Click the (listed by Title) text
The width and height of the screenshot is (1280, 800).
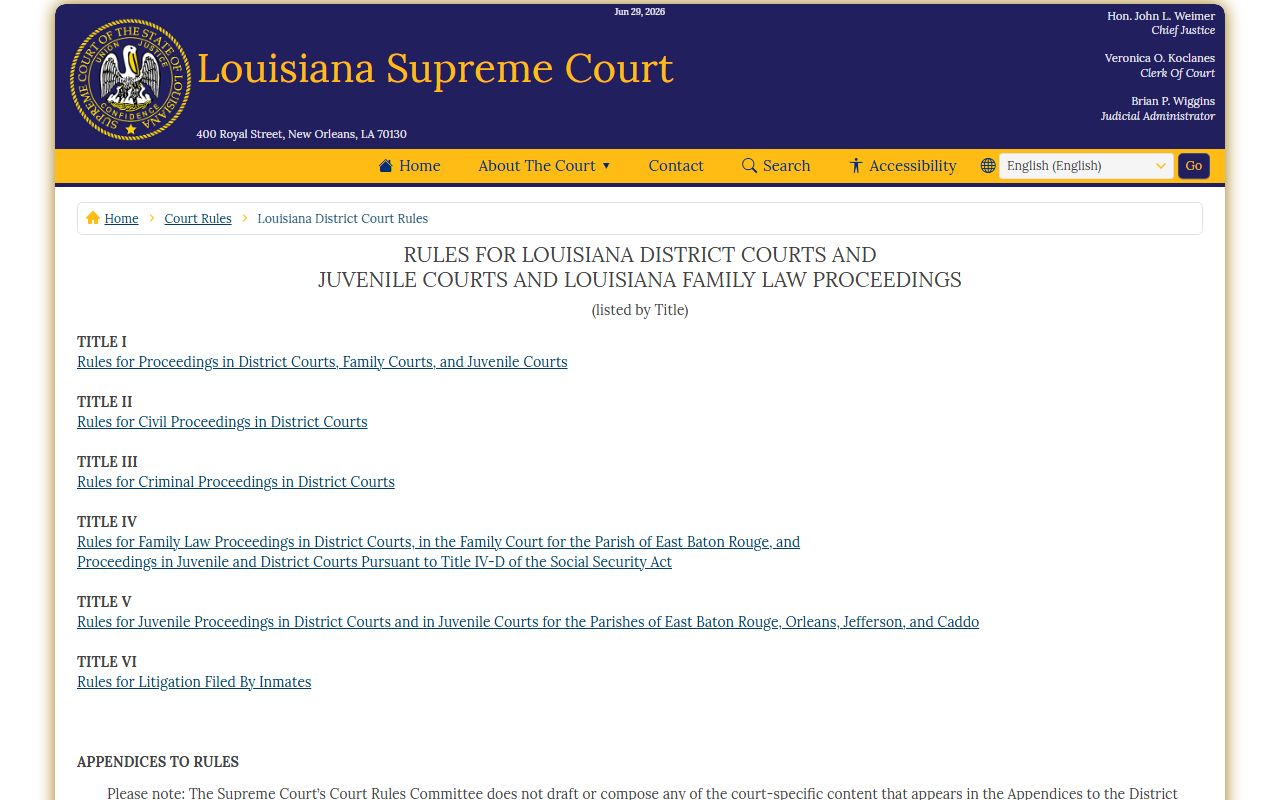click(640, 310)
